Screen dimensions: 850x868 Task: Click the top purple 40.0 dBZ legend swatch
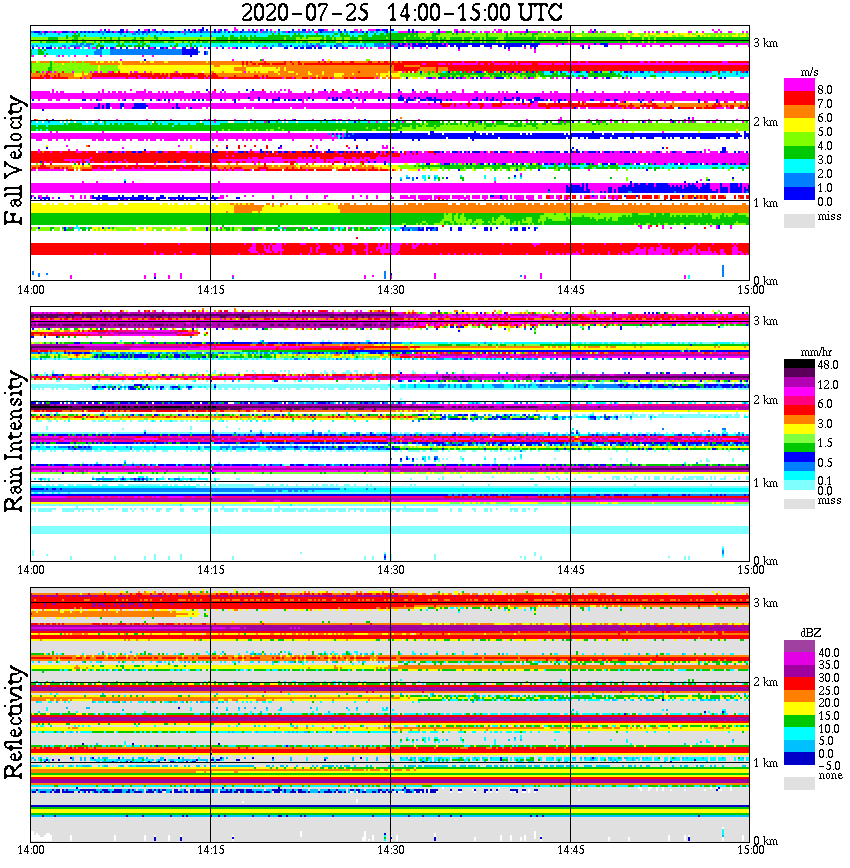799,647
